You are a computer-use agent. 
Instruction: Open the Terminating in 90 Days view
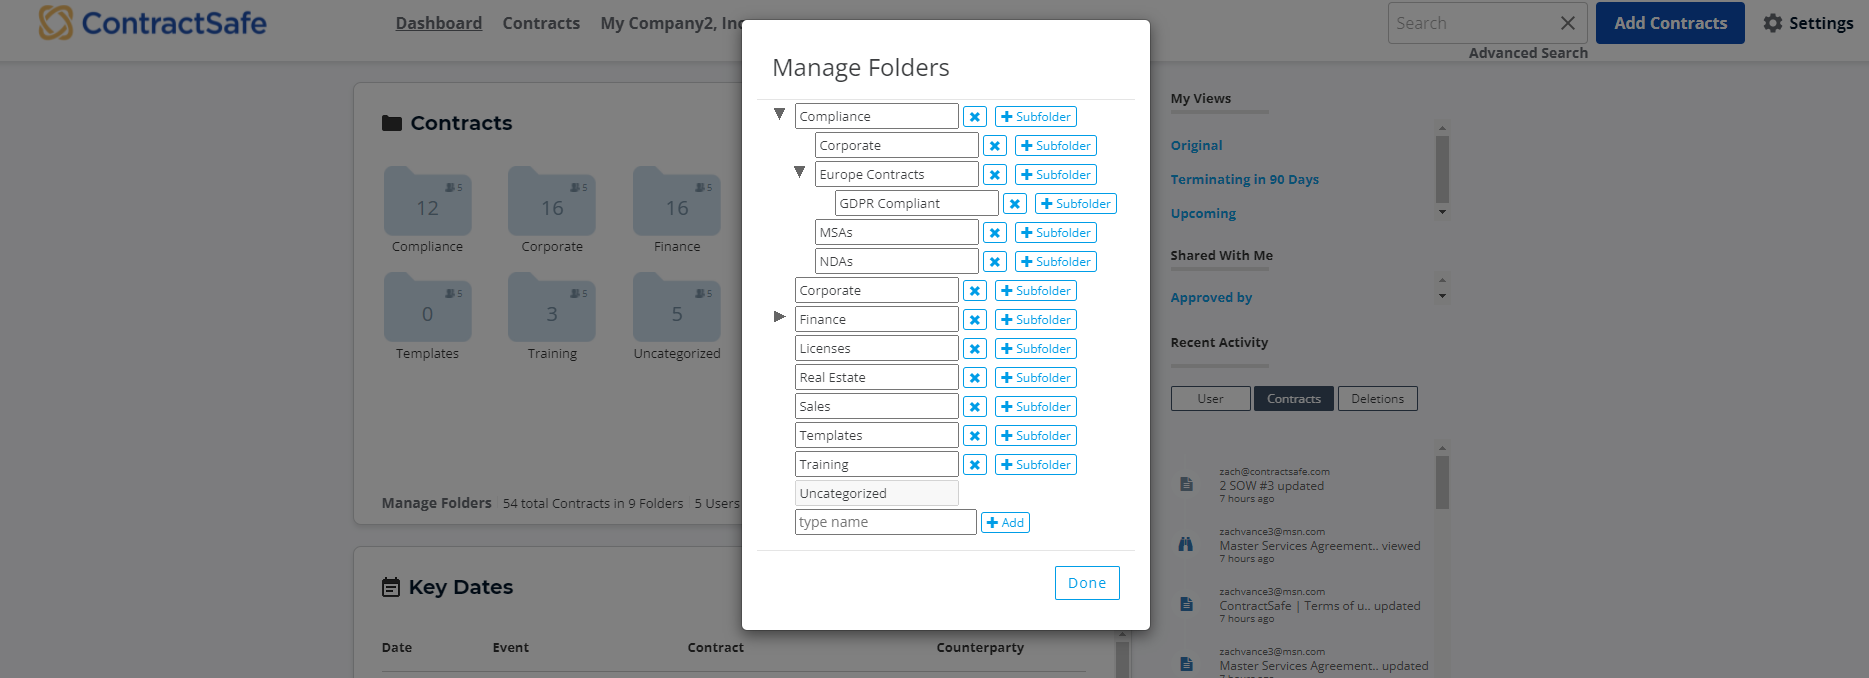[x=1245, y=180]
